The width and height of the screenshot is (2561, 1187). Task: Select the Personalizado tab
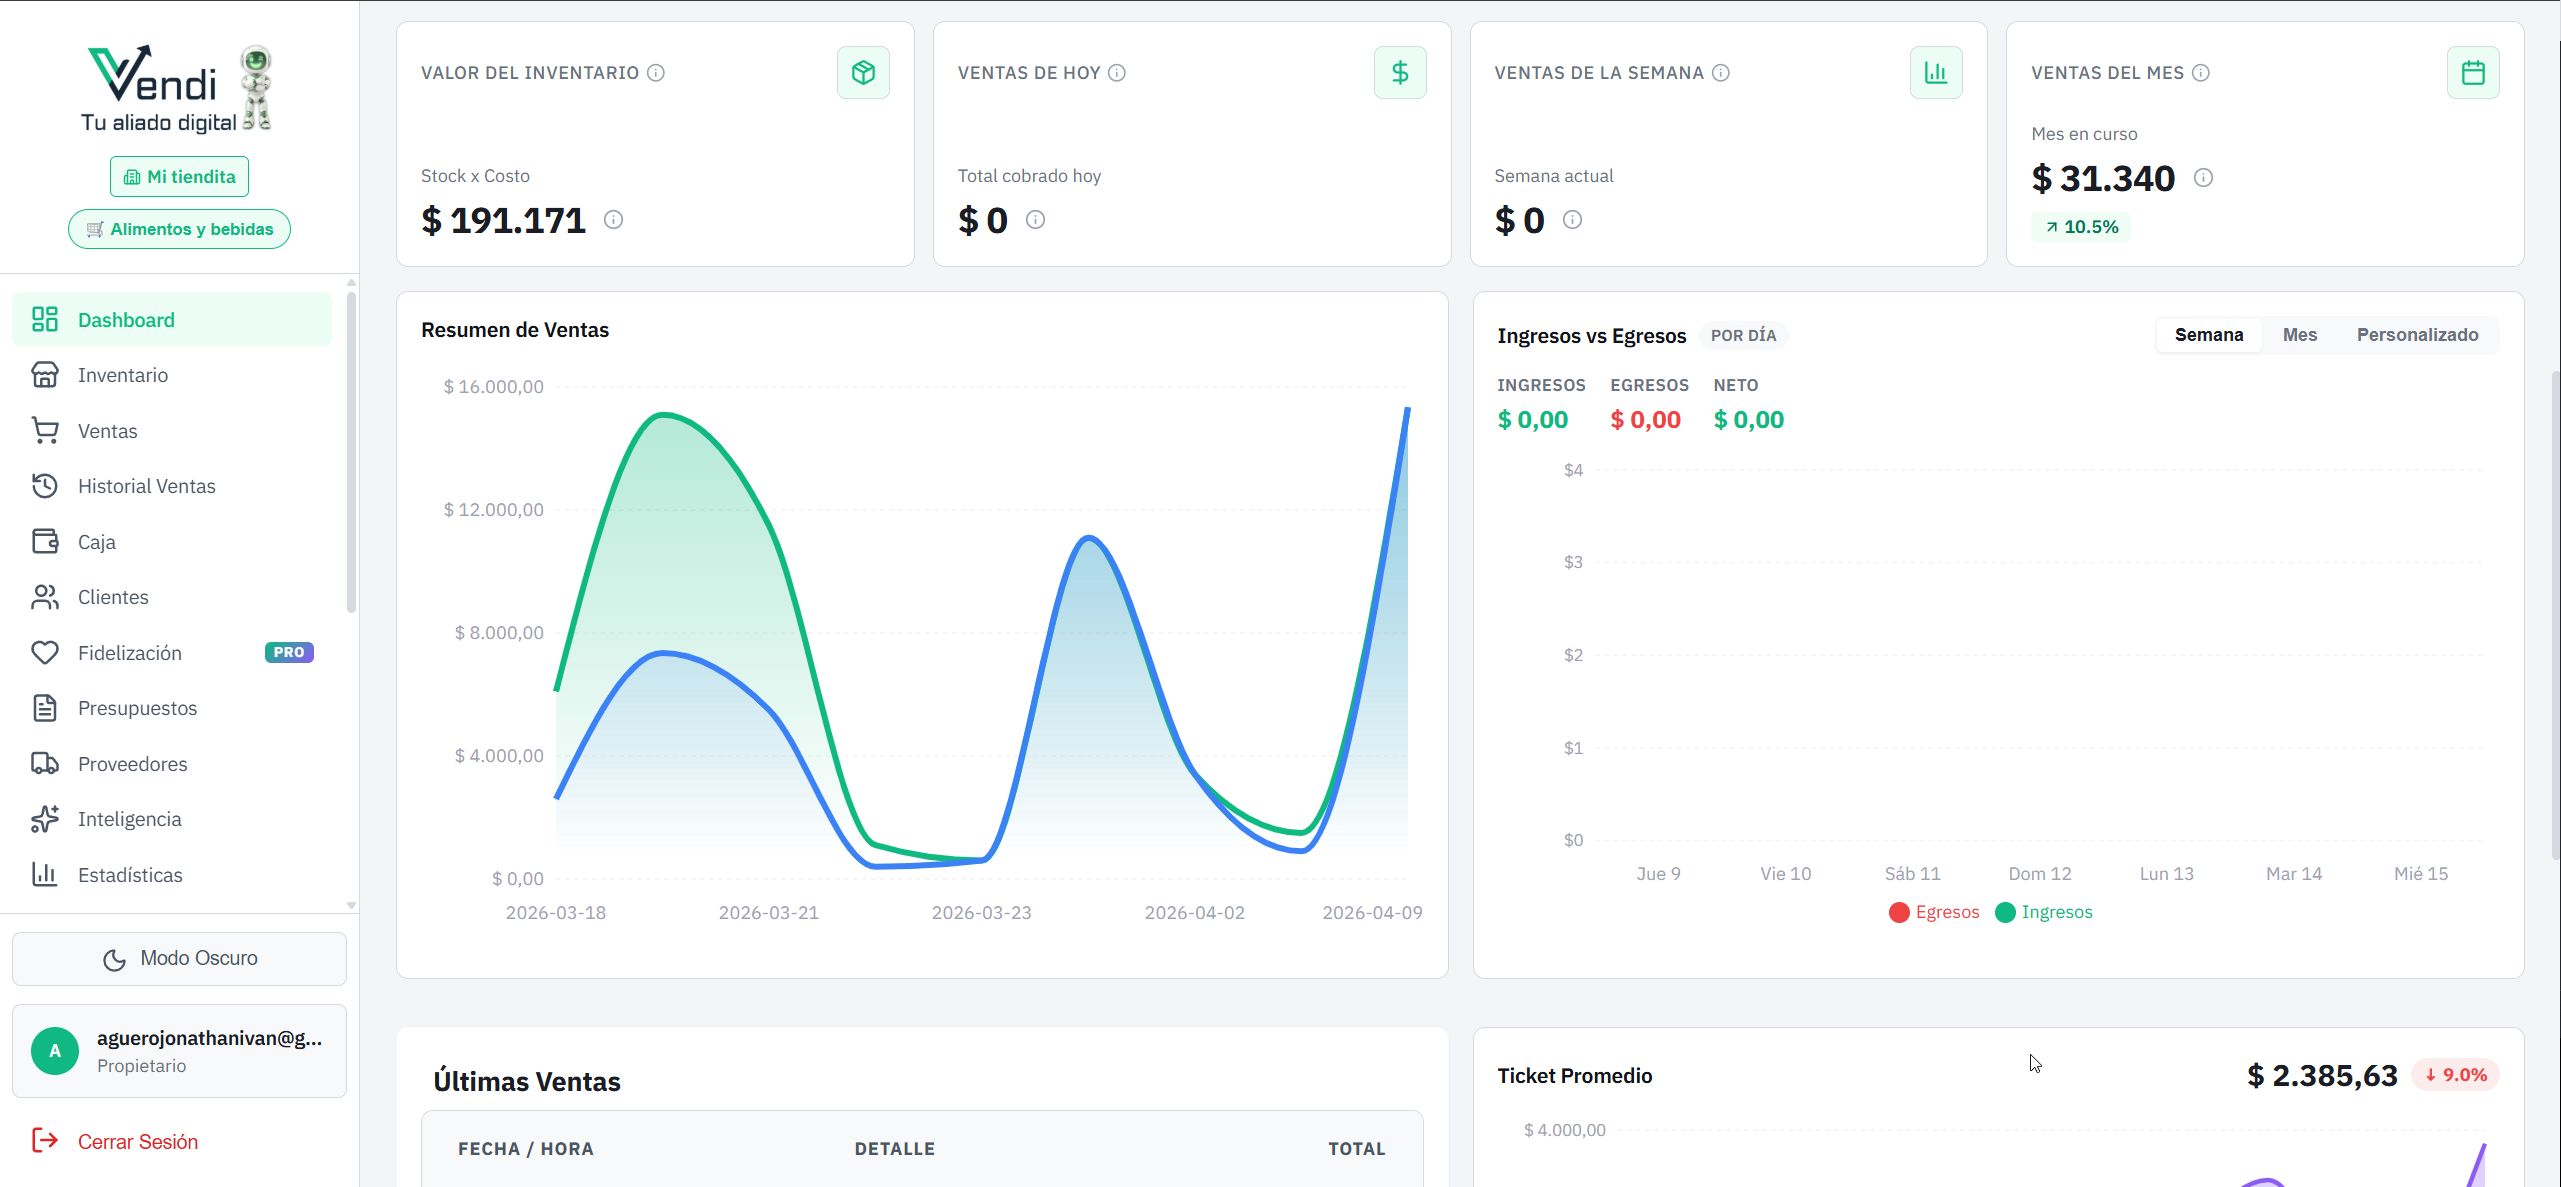tap(2418, 334)
